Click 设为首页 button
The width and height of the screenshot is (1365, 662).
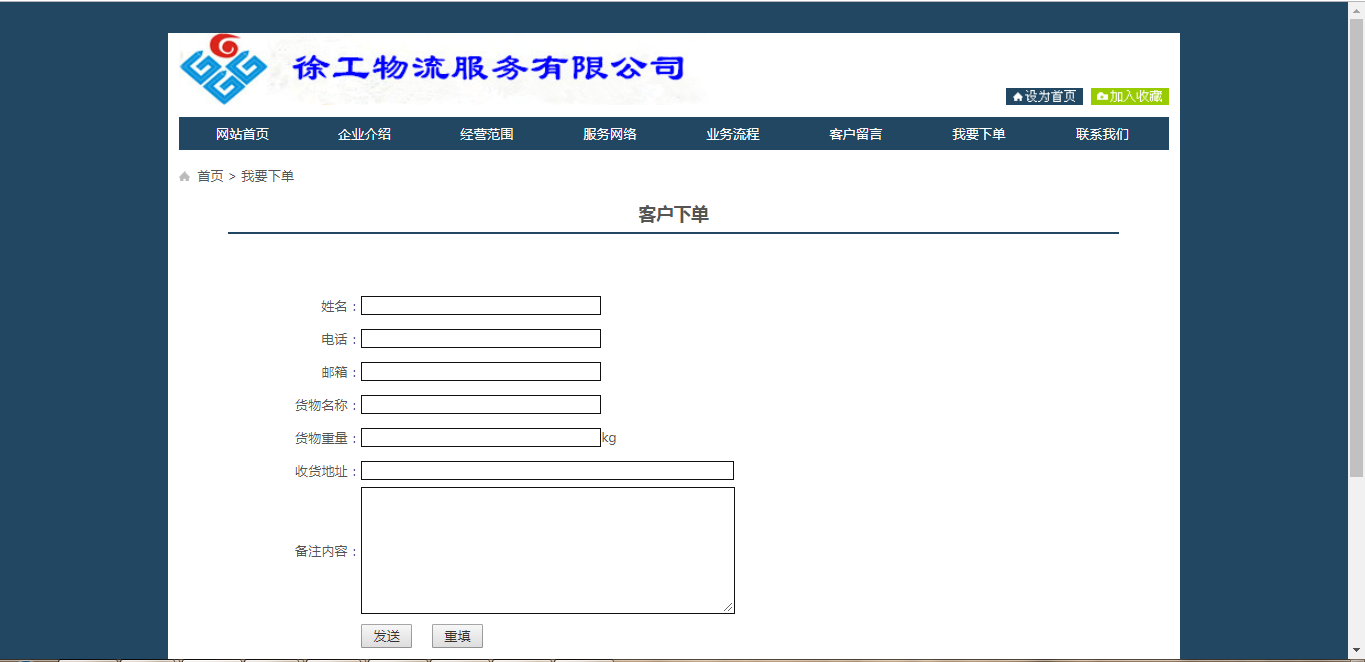pos(1044,96)
